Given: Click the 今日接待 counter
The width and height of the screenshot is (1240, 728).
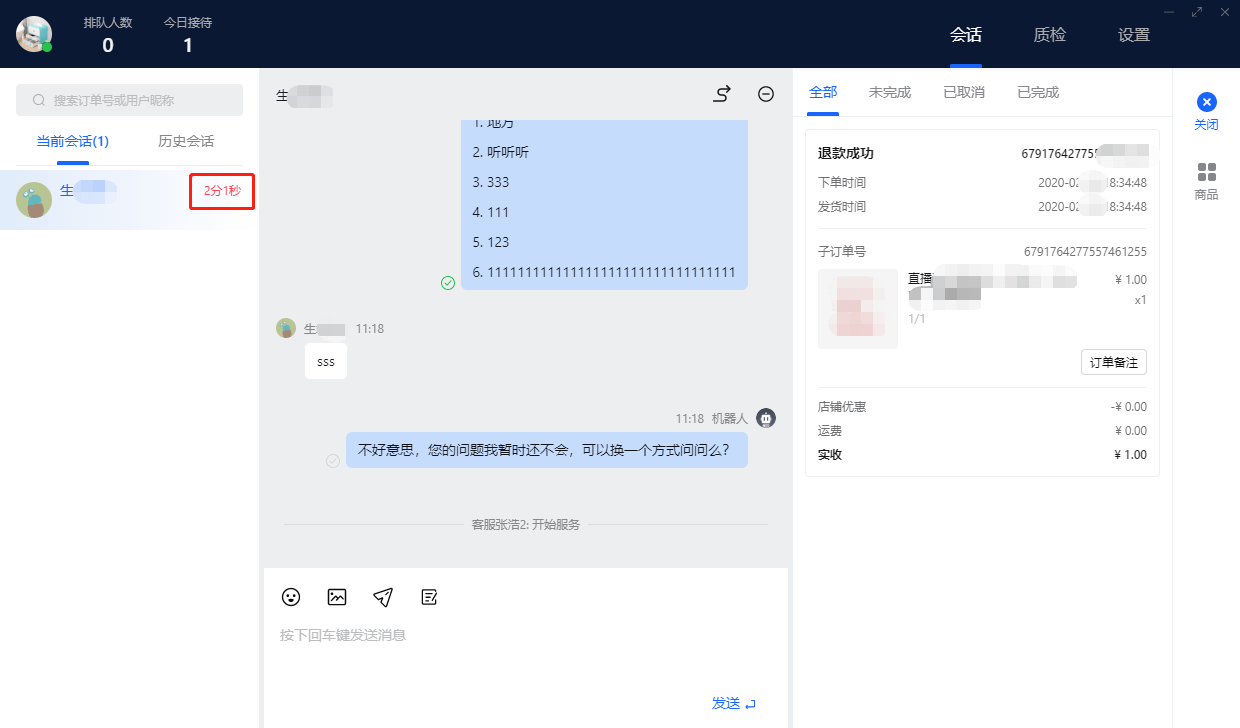Looking at the screenshot, I should (188, 35).
